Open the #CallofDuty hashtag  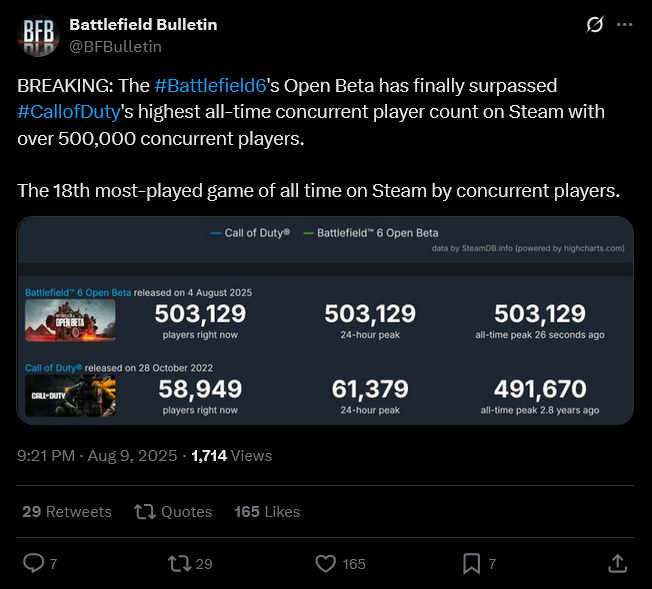pyautogui.click(x=69, y=112)
